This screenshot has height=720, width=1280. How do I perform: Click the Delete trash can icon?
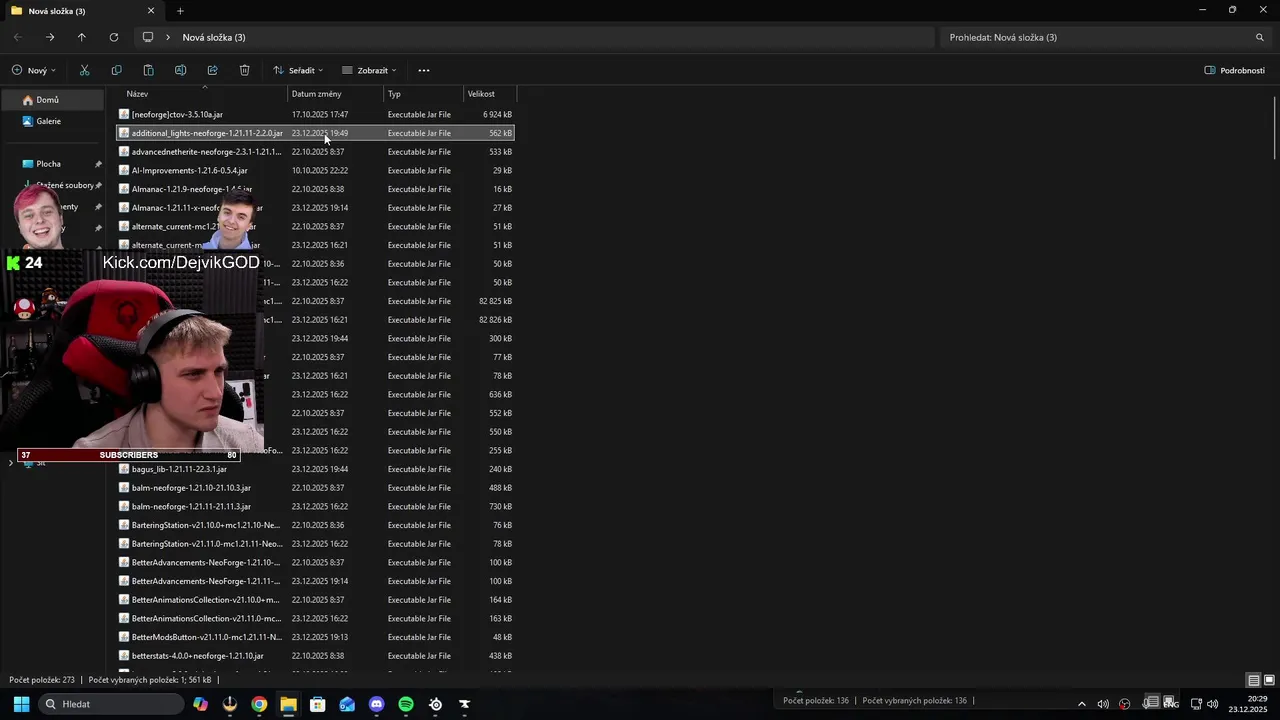pos(244,70)
